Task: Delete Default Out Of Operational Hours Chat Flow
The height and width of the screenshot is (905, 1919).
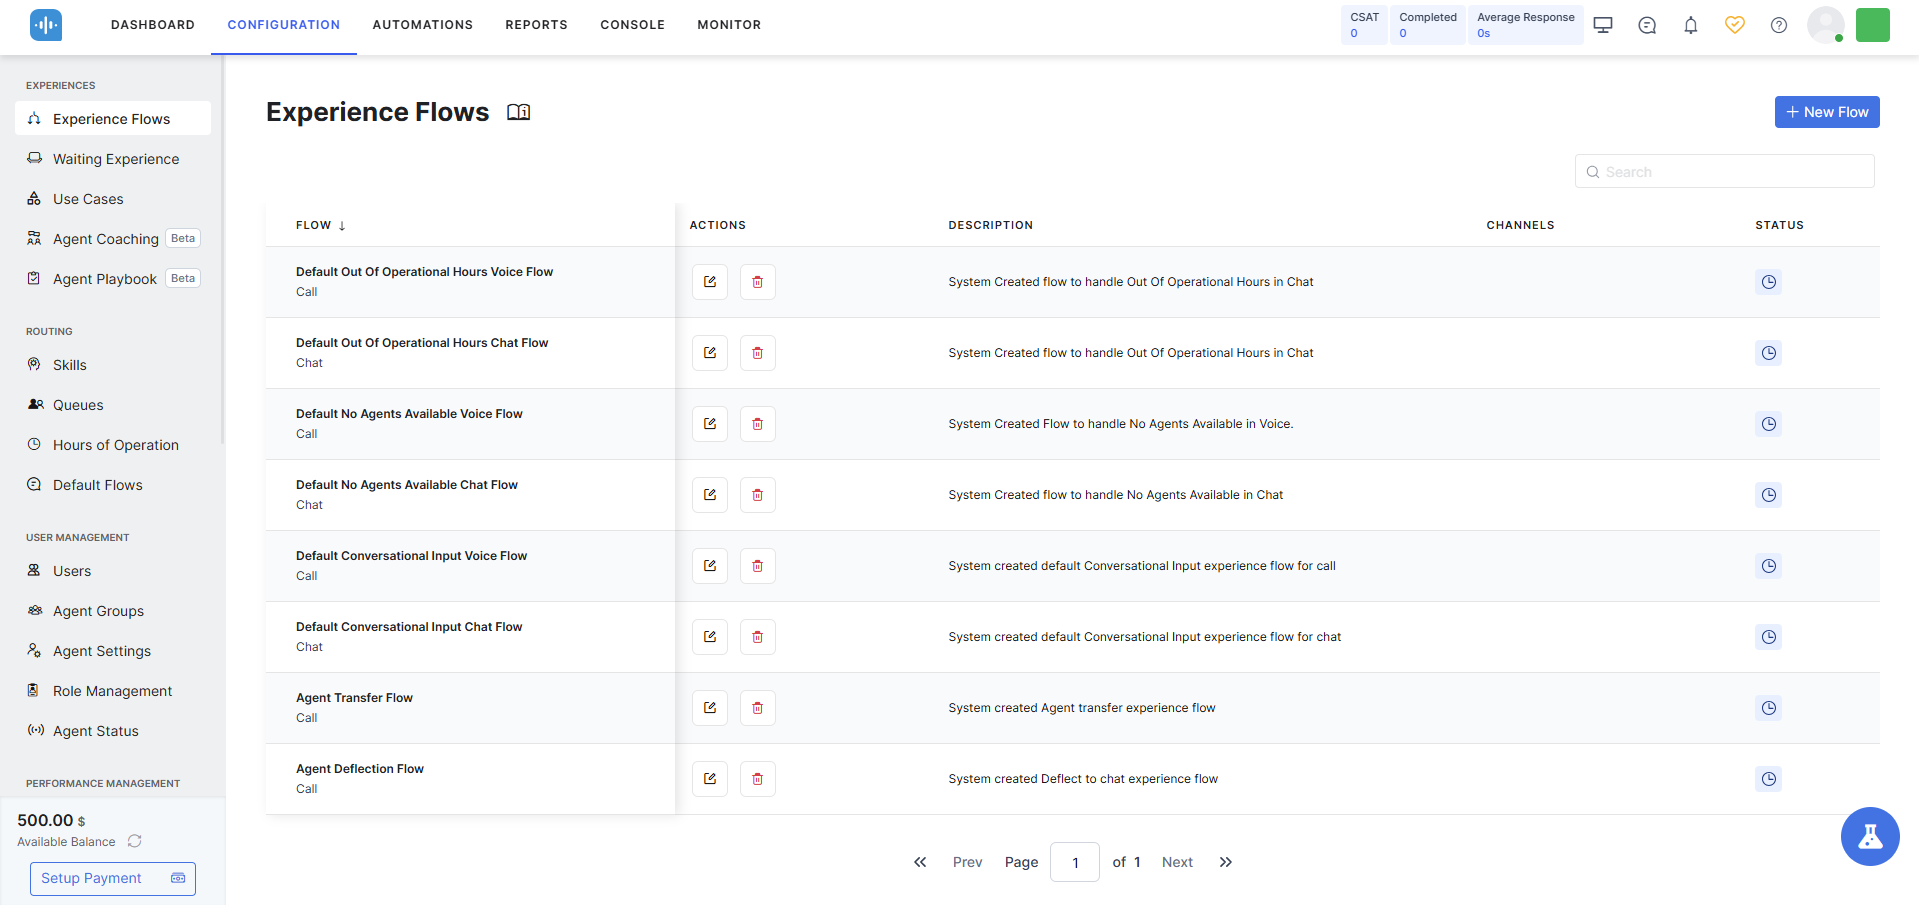Action: (758, 353)
